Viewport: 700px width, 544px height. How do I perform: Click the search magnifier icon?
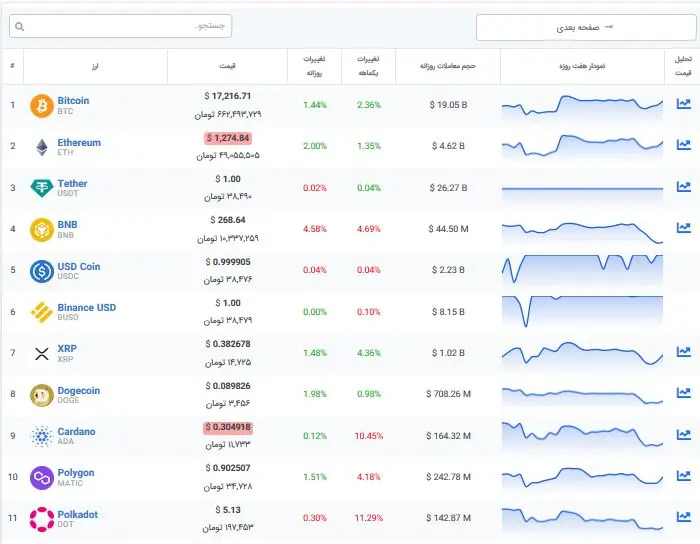[19, 27]
